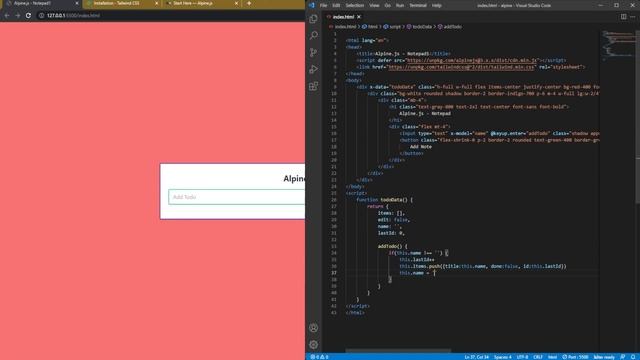
Task: Click browser address bar URL
Action: tap(73, 16)
